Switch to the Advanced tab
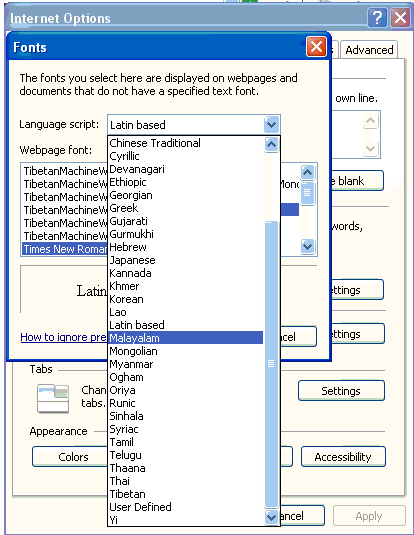This screenshot has height=535, width=414. [369, 50]
